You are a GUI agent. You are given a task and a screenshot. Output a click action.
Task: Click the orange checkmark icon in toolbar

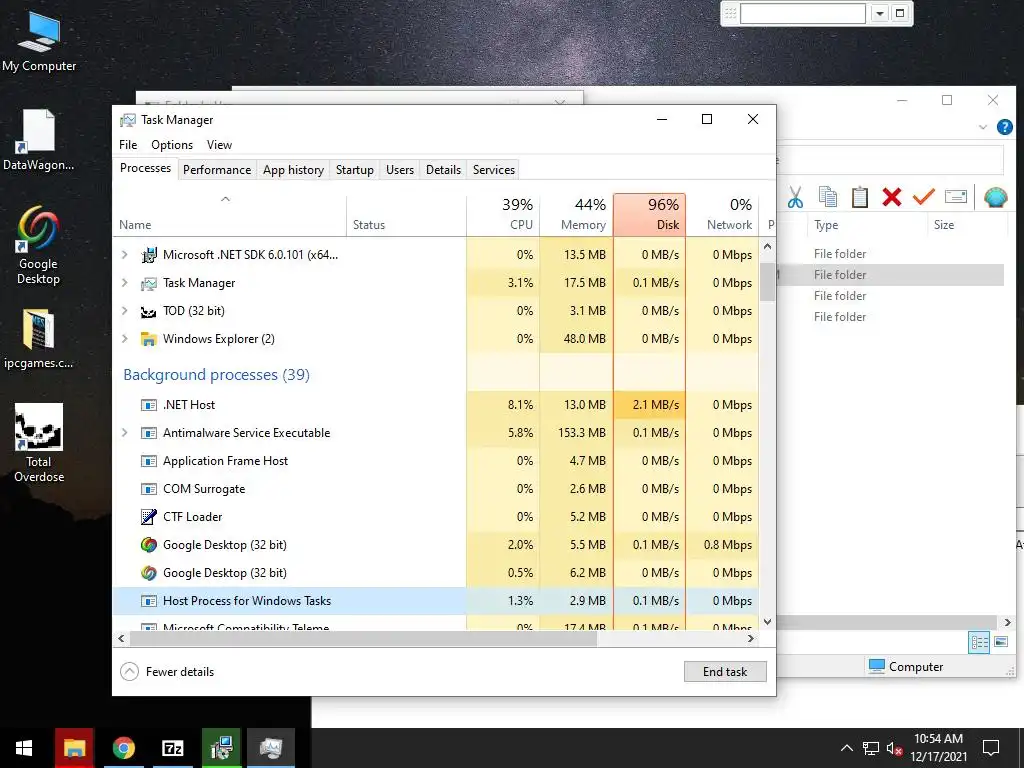pyautogui.click(x=923, y=196)
